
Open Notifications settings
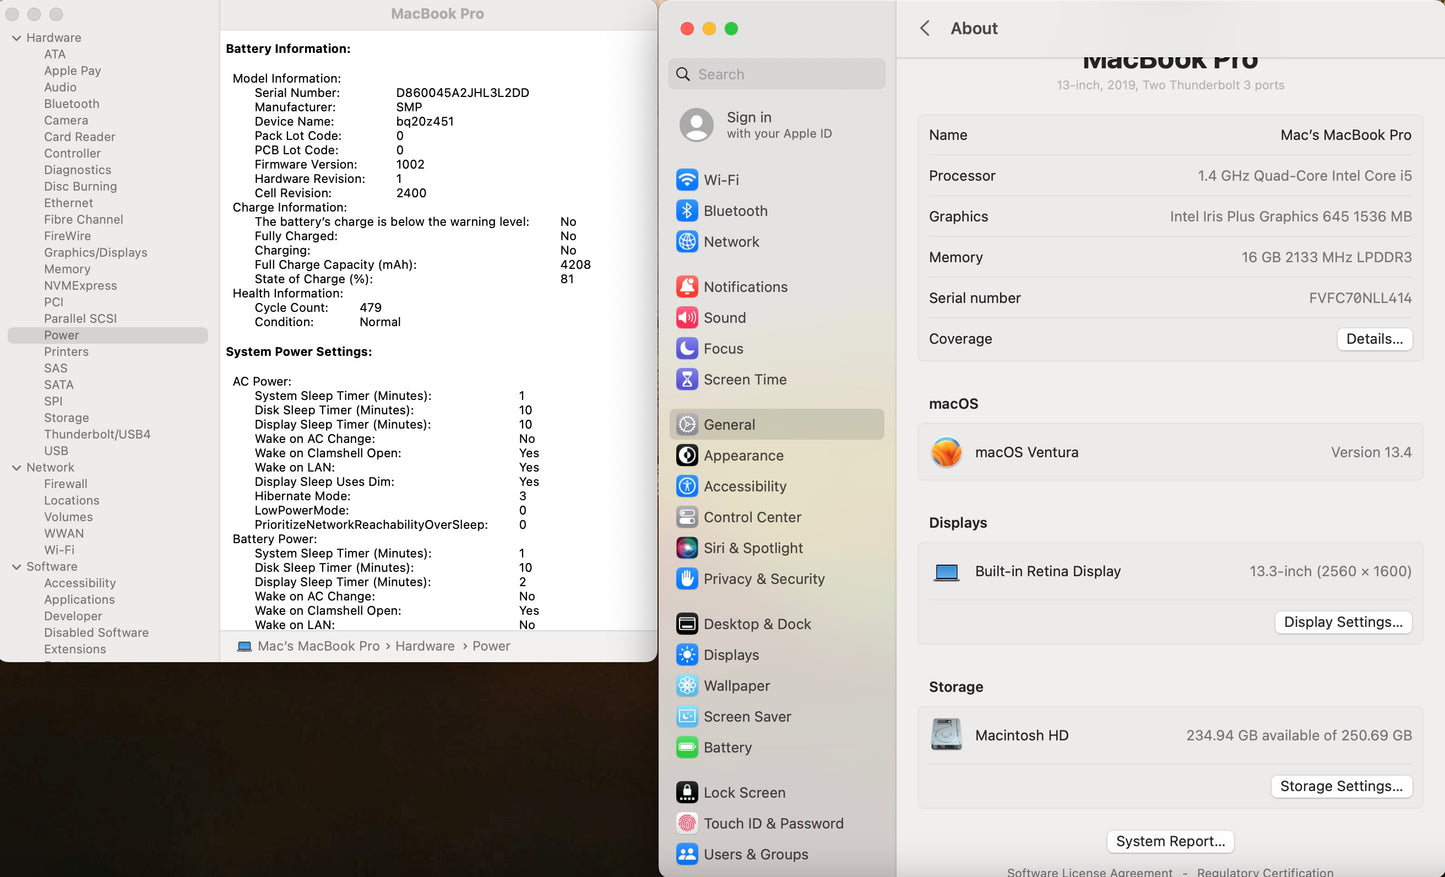coord(746,286)
